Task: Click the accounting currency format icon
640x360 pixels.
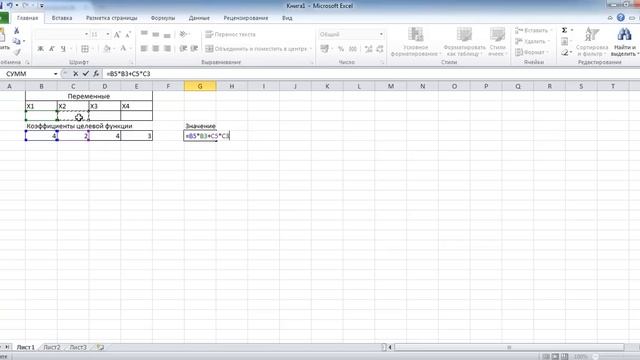Action: (324, 49)
